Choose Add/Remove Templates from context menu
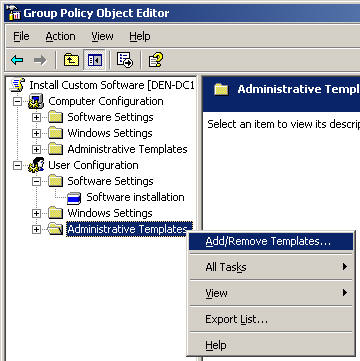 (271, 241)
